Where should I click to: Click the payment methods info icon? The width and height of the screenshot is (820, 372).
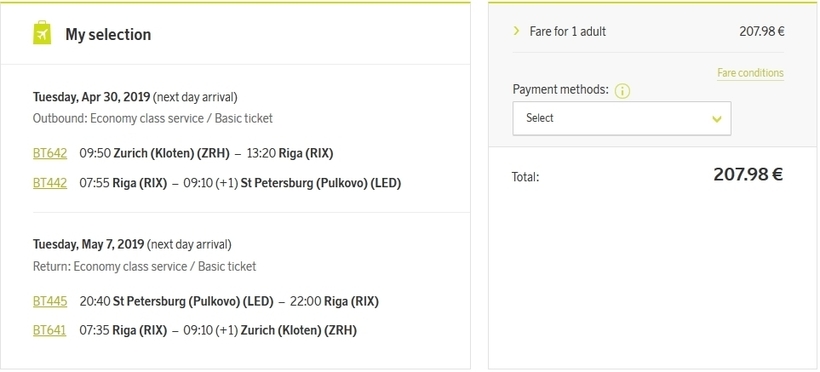click(x=622, y=91)
